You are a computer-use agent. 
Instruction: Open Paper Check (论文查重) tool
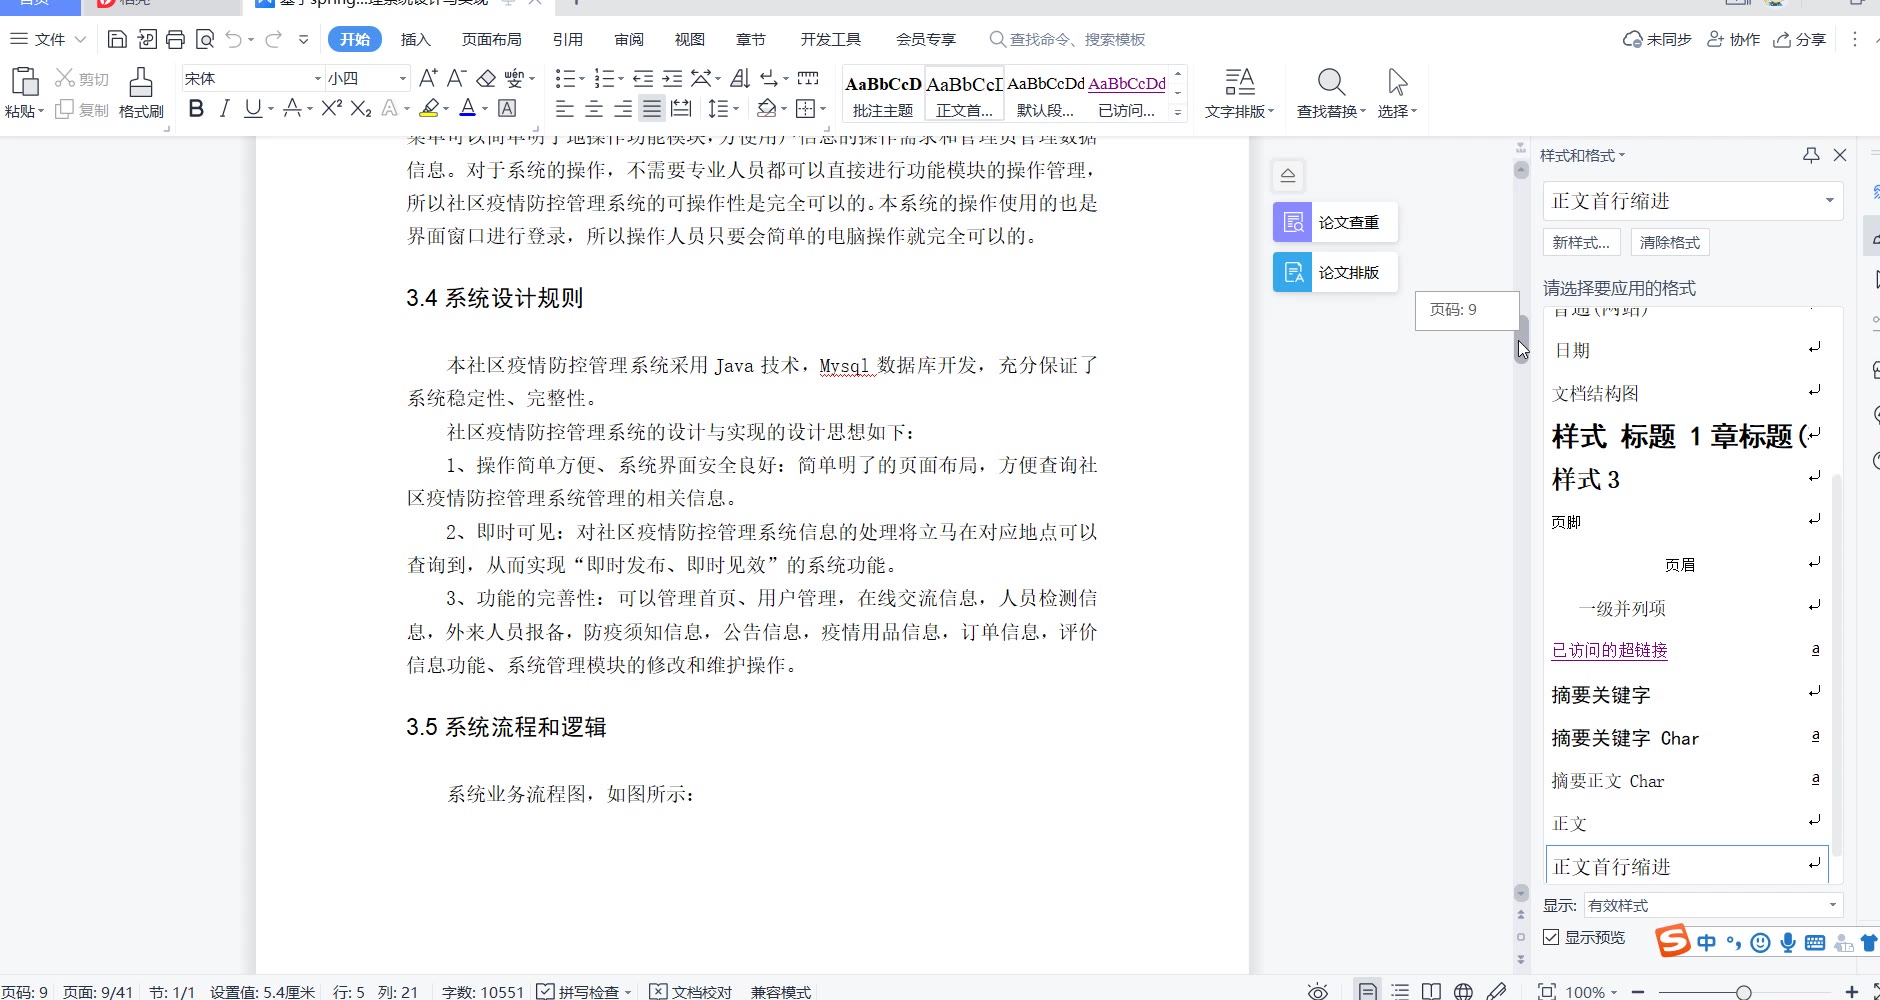1335,222
